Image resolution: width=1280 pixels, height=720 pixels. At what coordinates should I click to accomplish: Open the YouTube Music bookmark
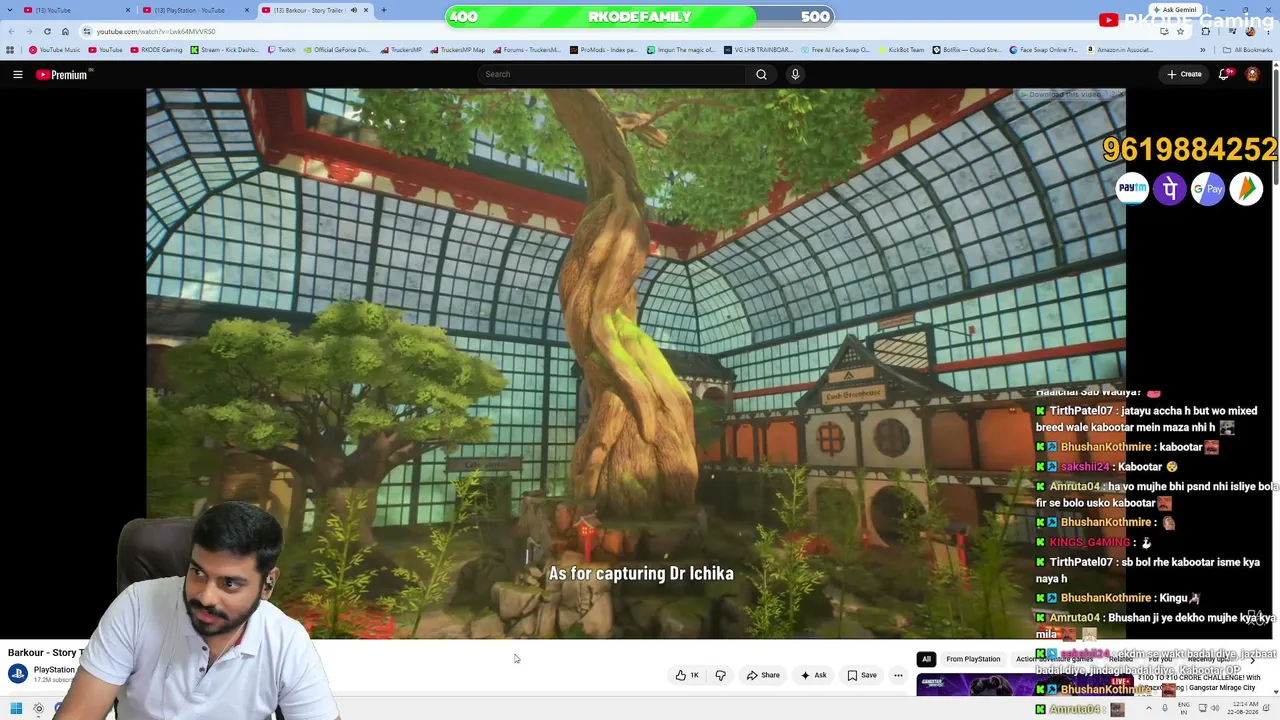[55, 50]
